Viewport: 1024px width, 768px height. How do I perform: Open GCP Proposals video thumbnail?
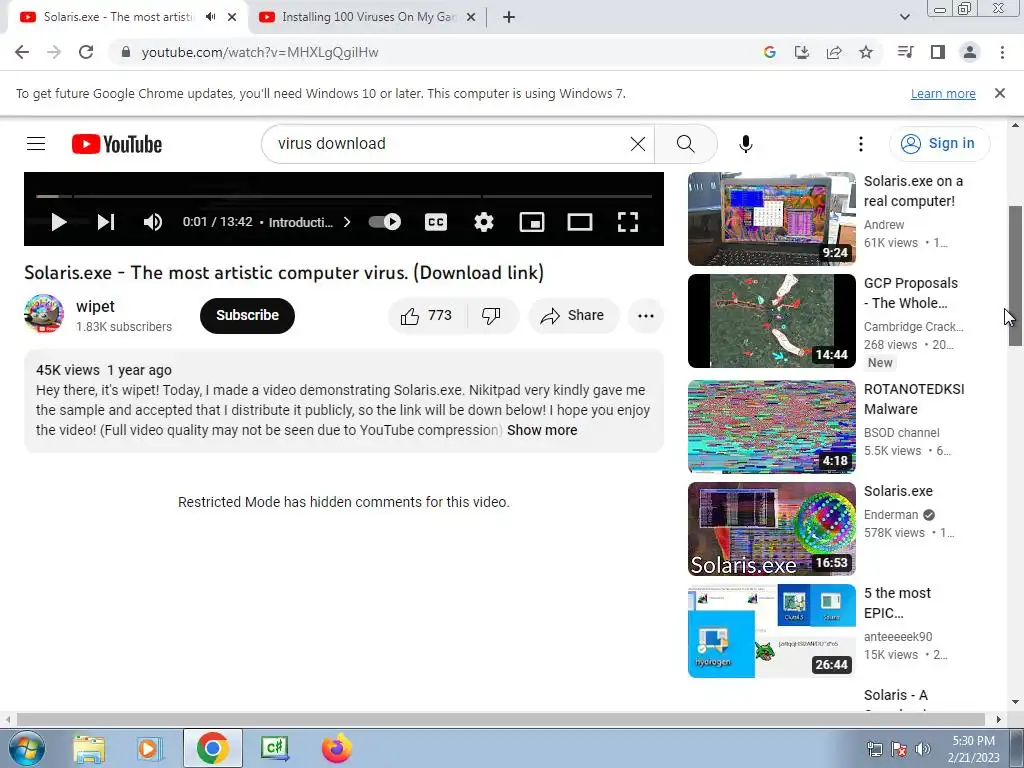[x=771, y=321]
